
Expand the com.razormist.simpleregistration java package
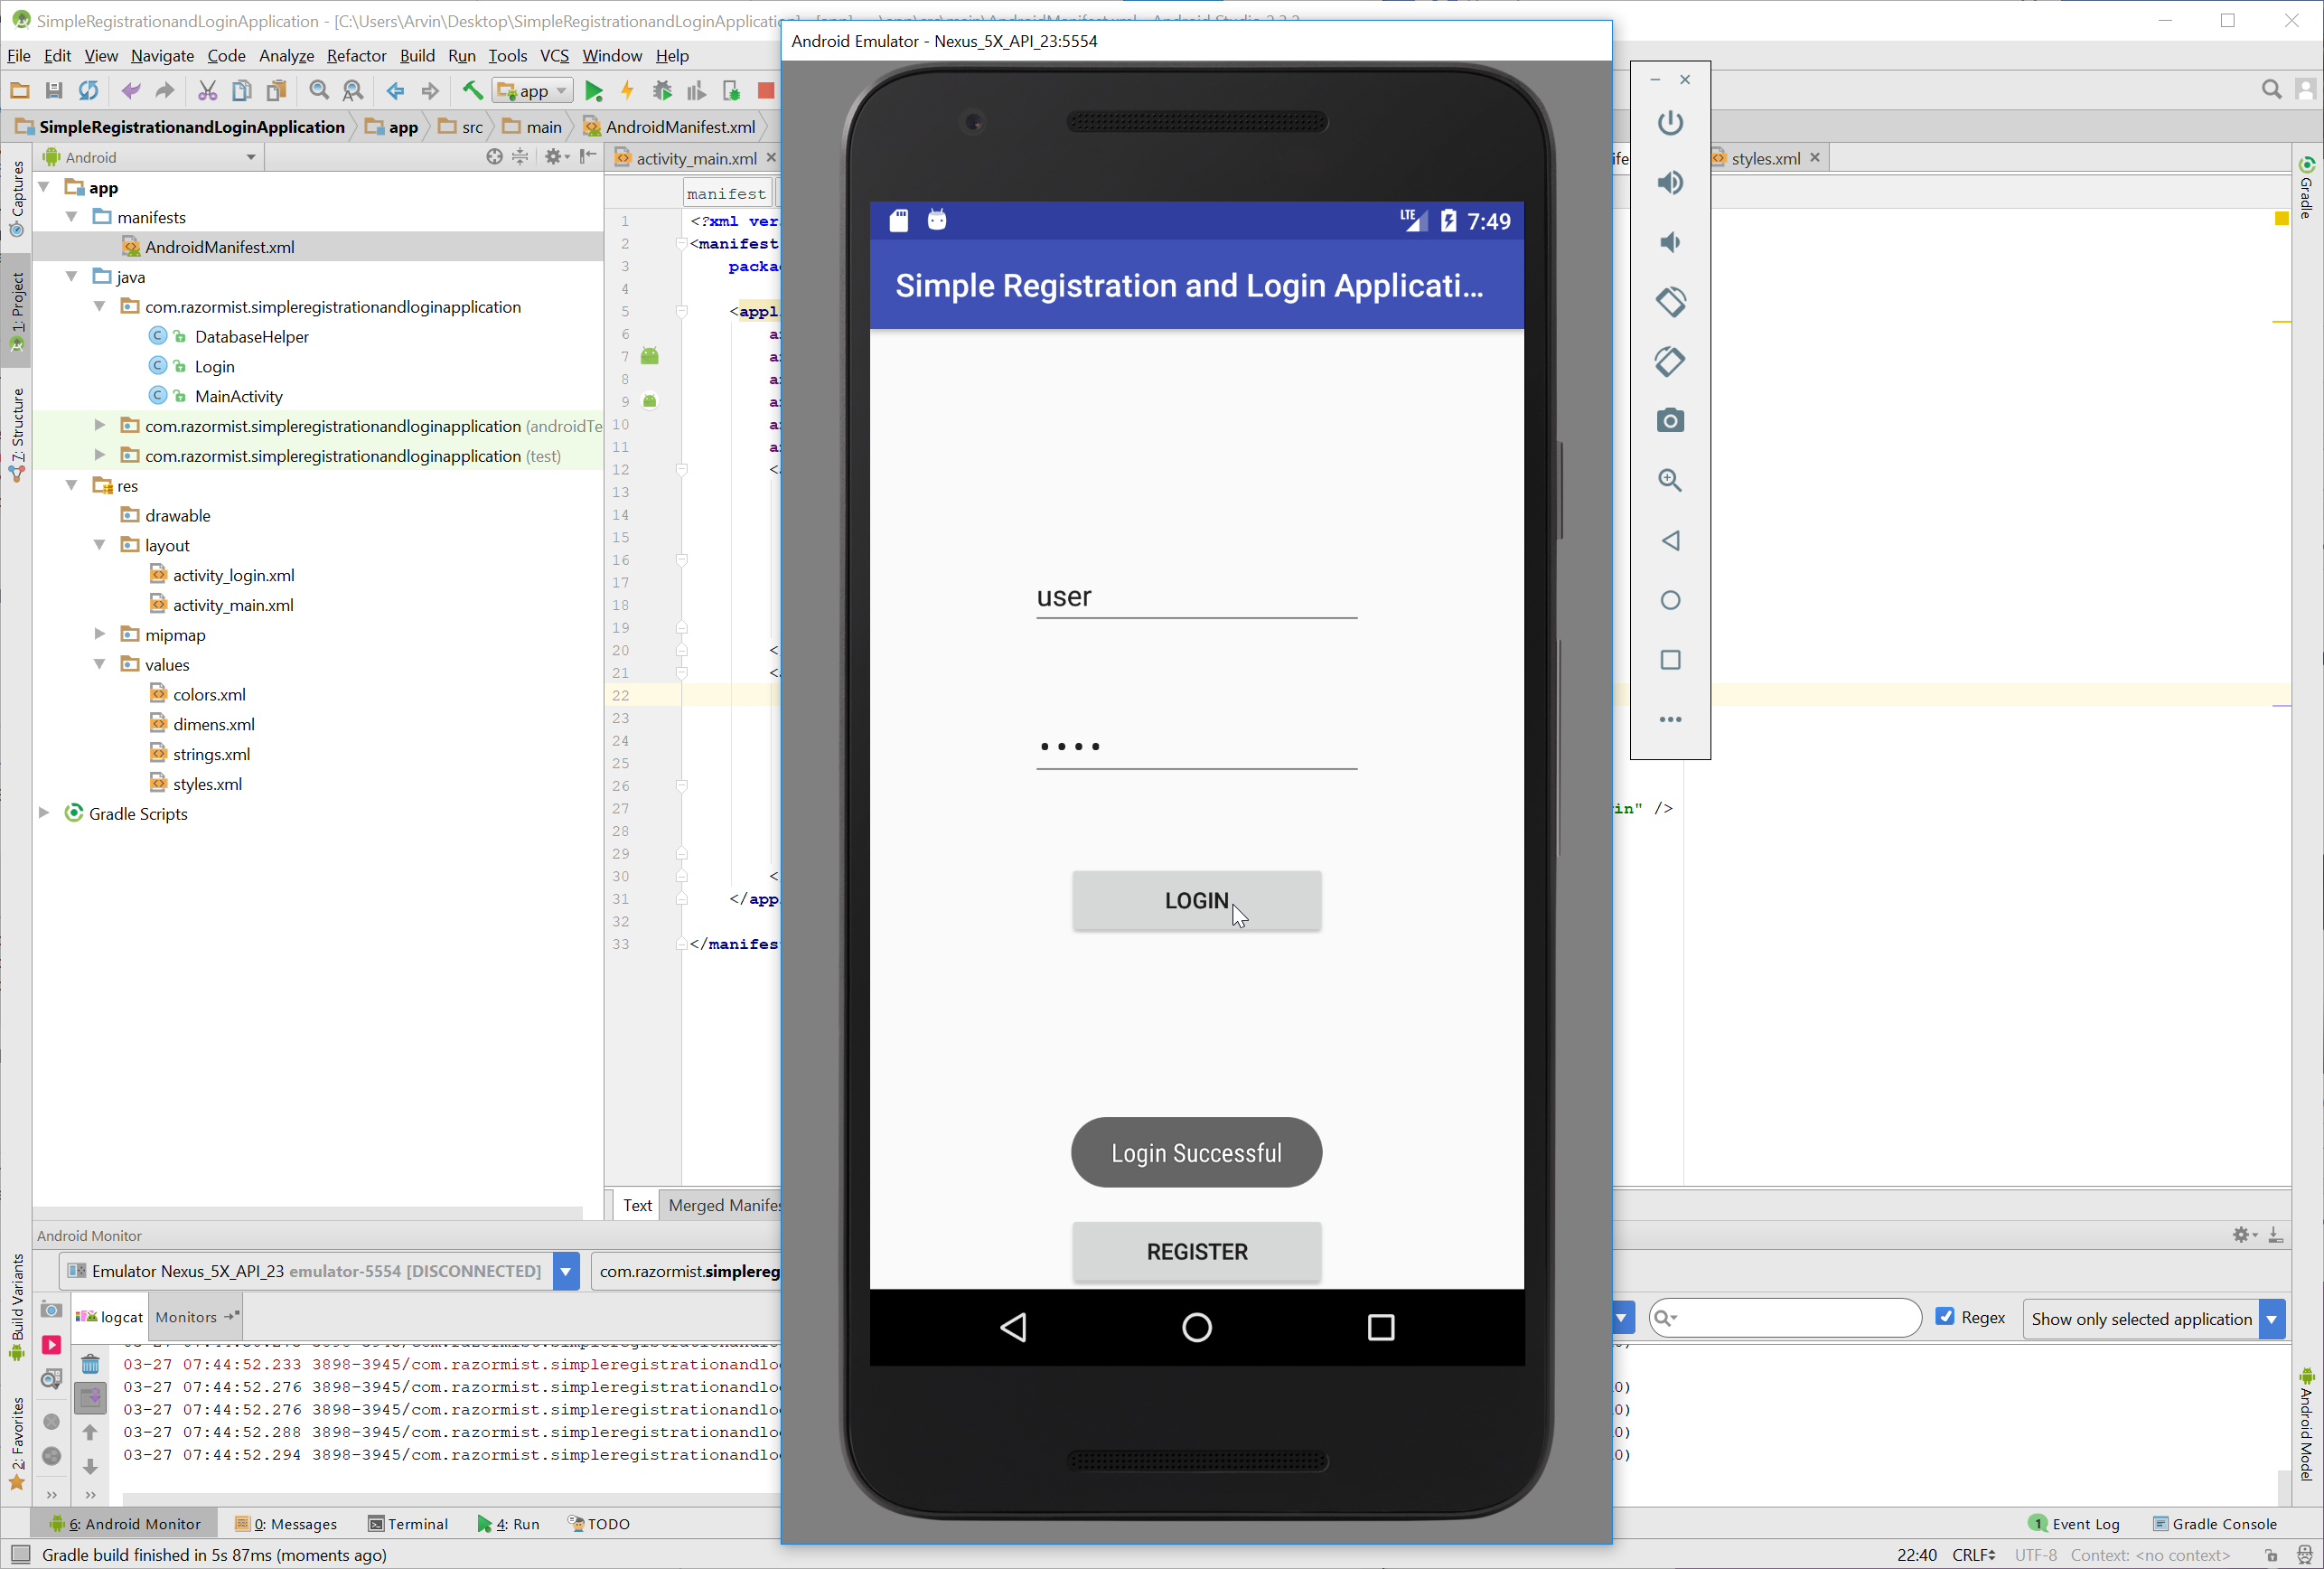(99, 306)
